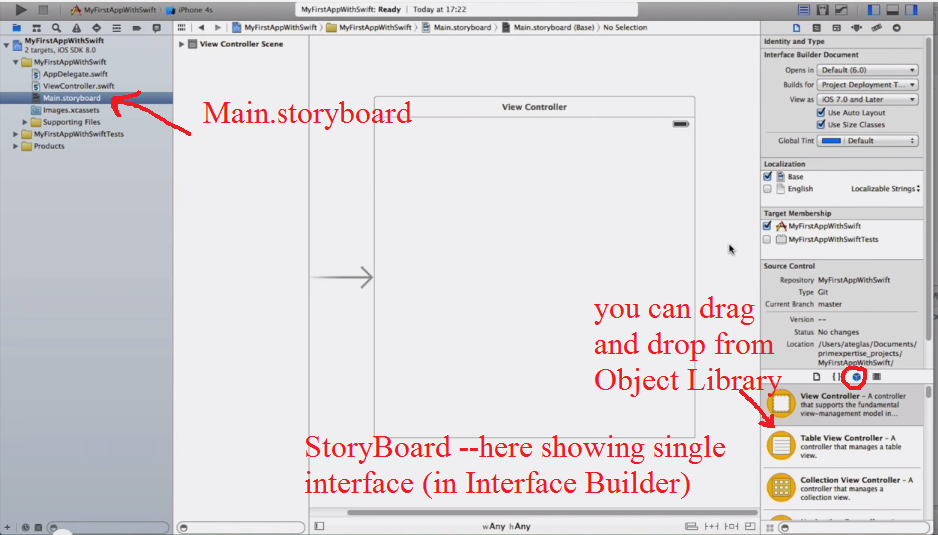
Task: Expand the Supporting Files folder
Action: click(25, 122)
